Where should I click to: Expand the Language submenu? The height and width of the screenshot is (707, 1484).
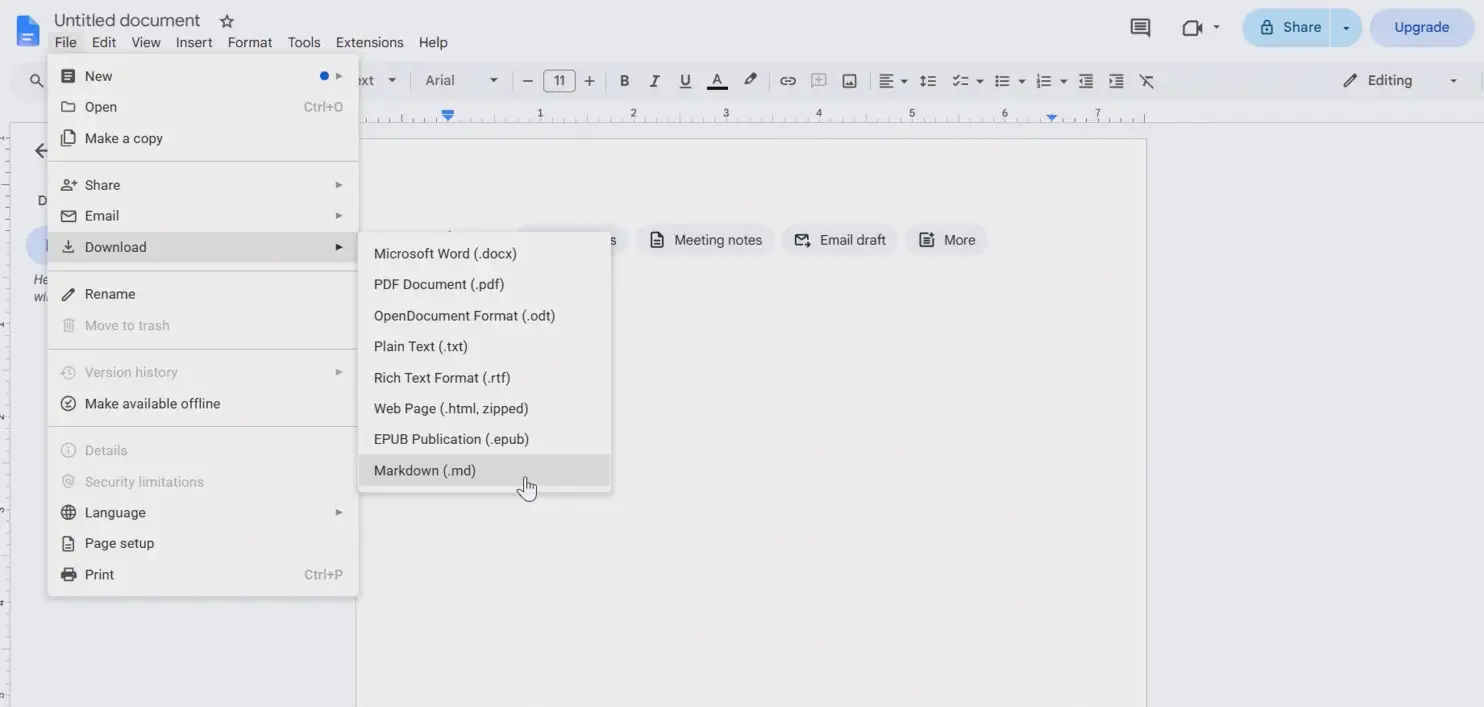coord(203,512)
